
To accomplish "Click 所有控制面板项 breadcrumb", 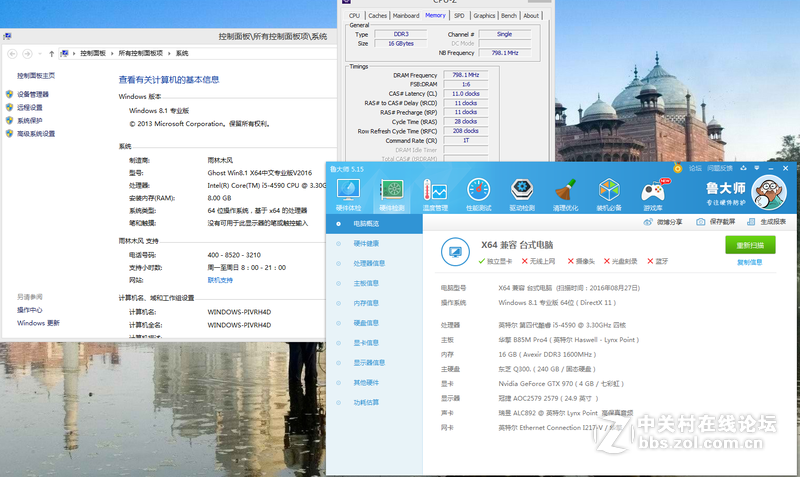I will point(141,54).
